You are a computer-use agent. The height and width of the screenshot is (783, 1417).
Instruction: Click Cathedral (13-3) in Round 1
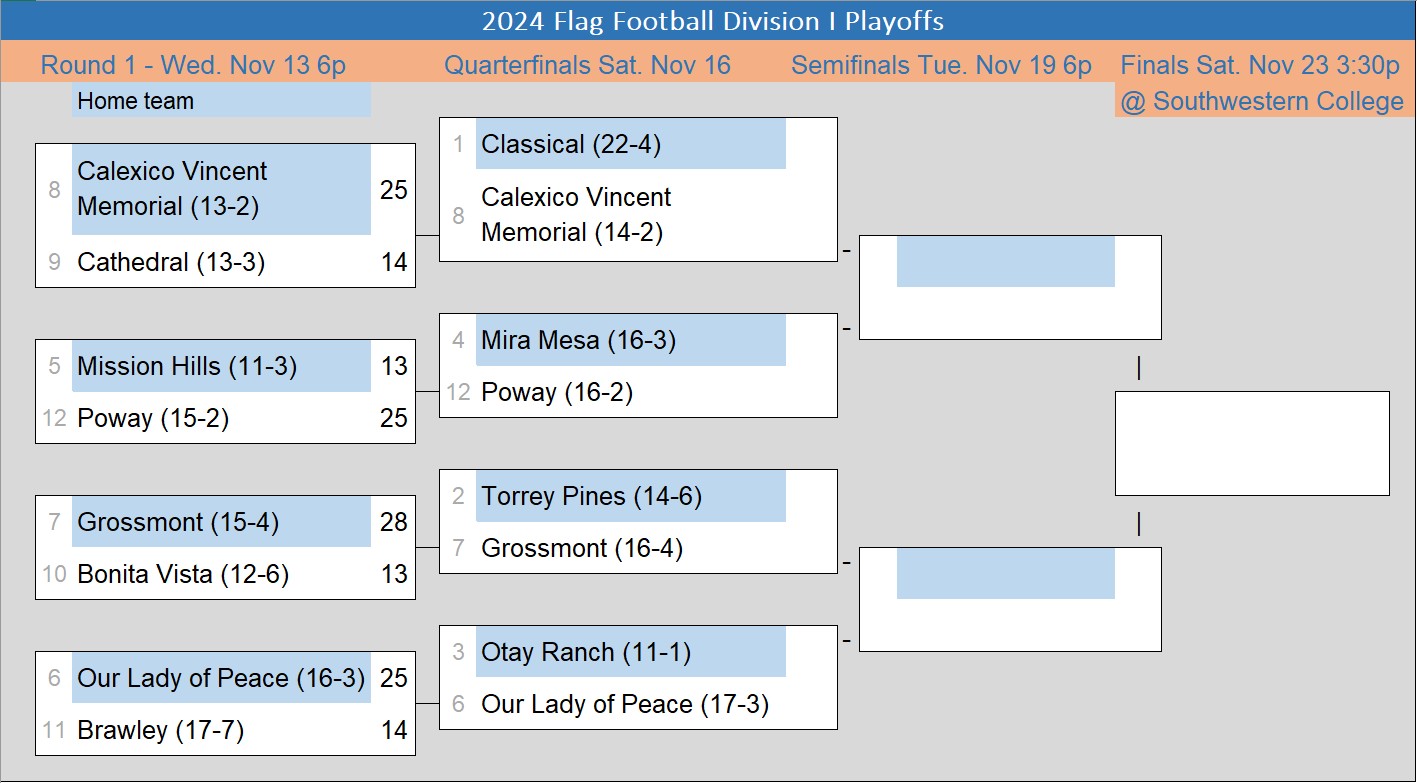click(x=171, y=263)
